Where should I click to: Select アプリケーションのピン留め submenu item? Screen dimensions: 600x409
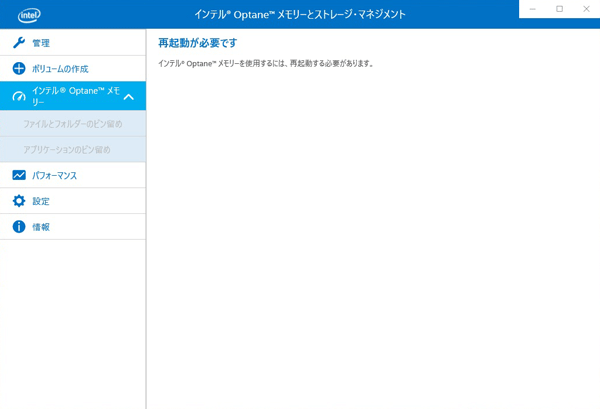coord(73,150)
